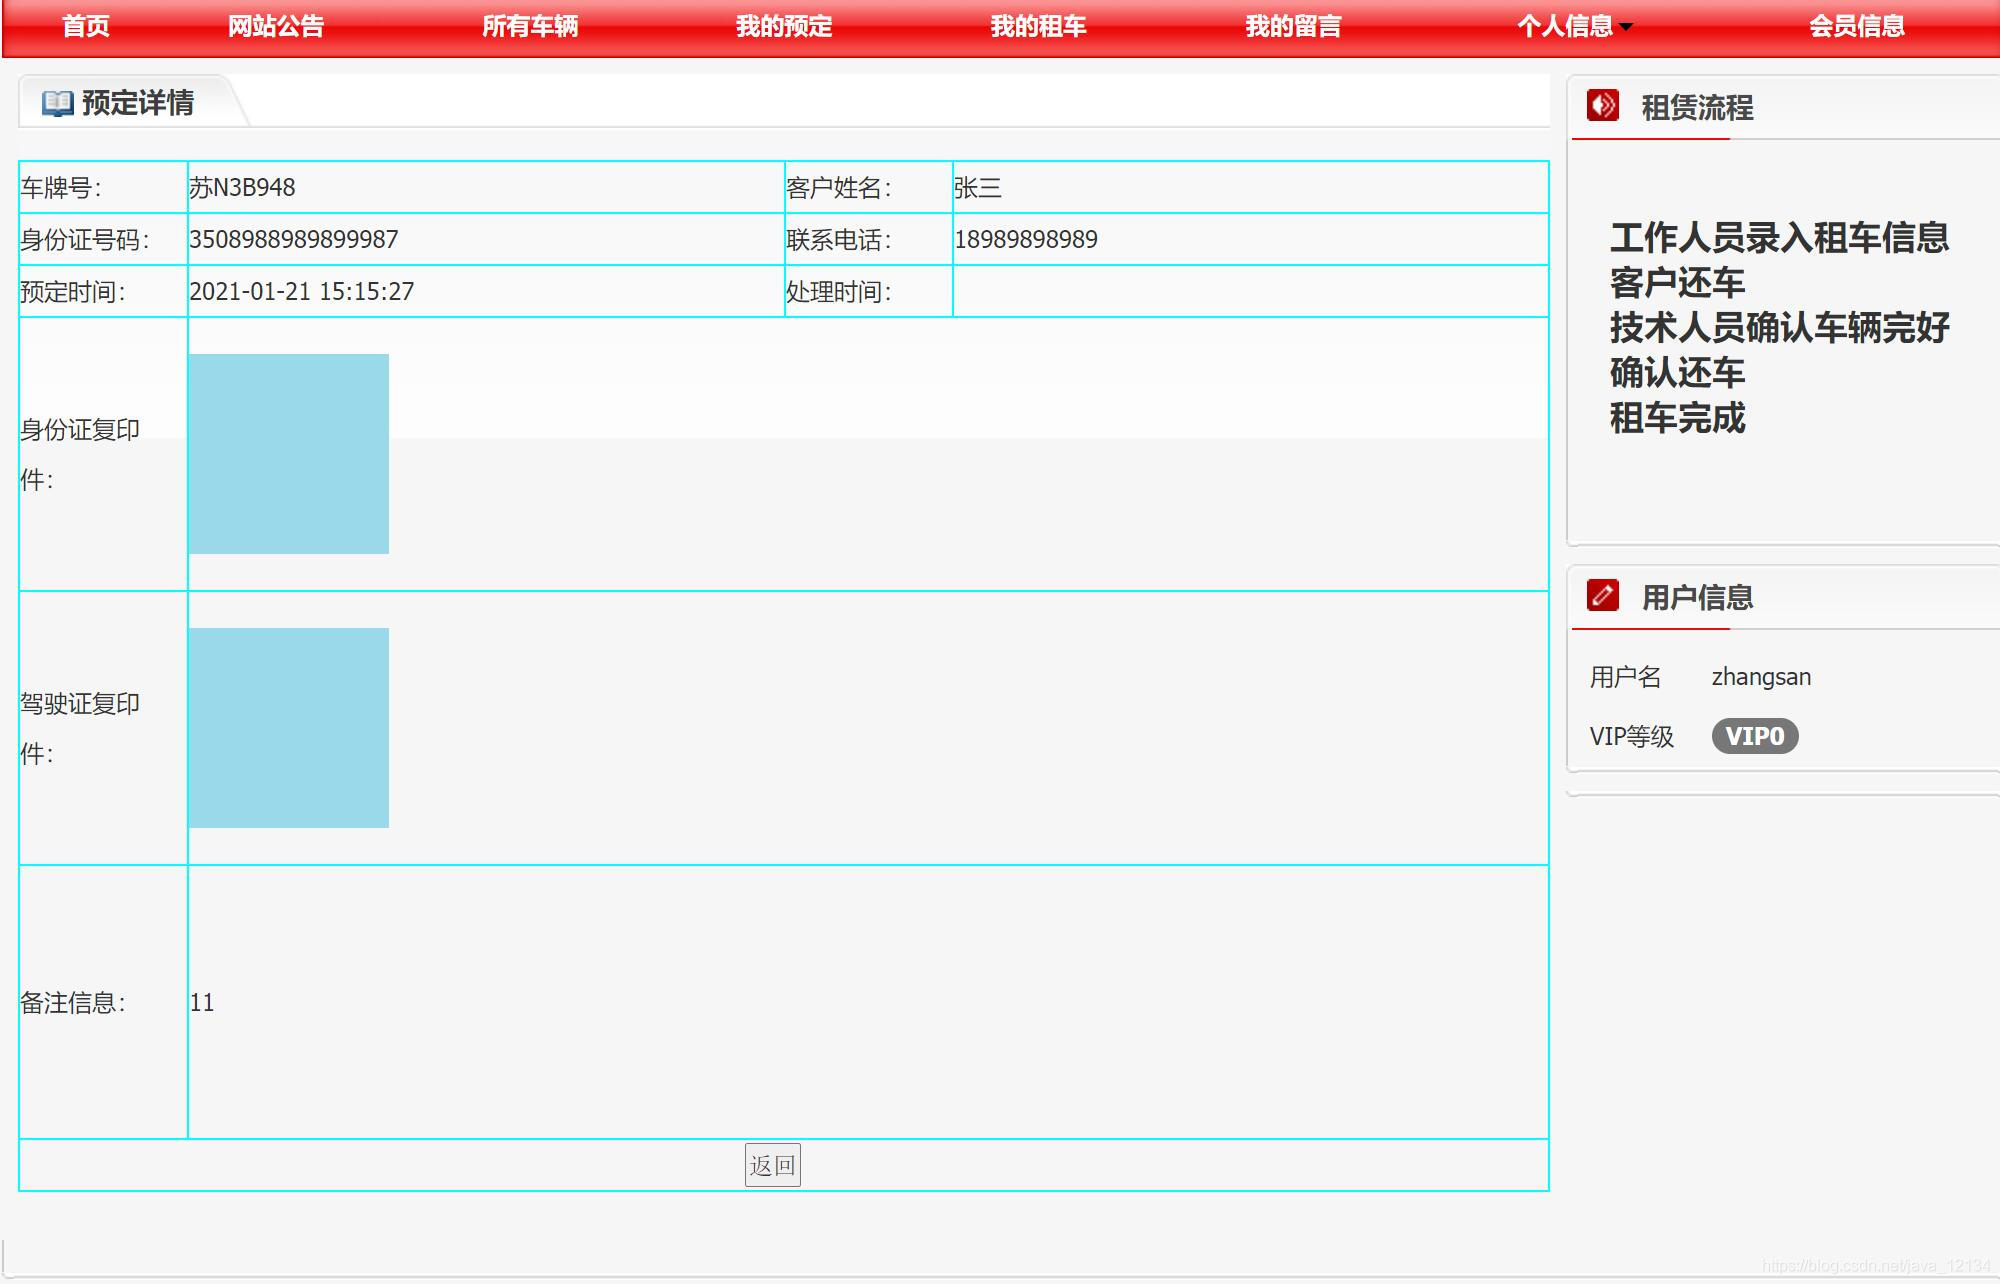This screenshot has height=1284, width=2000.
Task: Click the 用户名 label
Action: tap(1625, 677)
